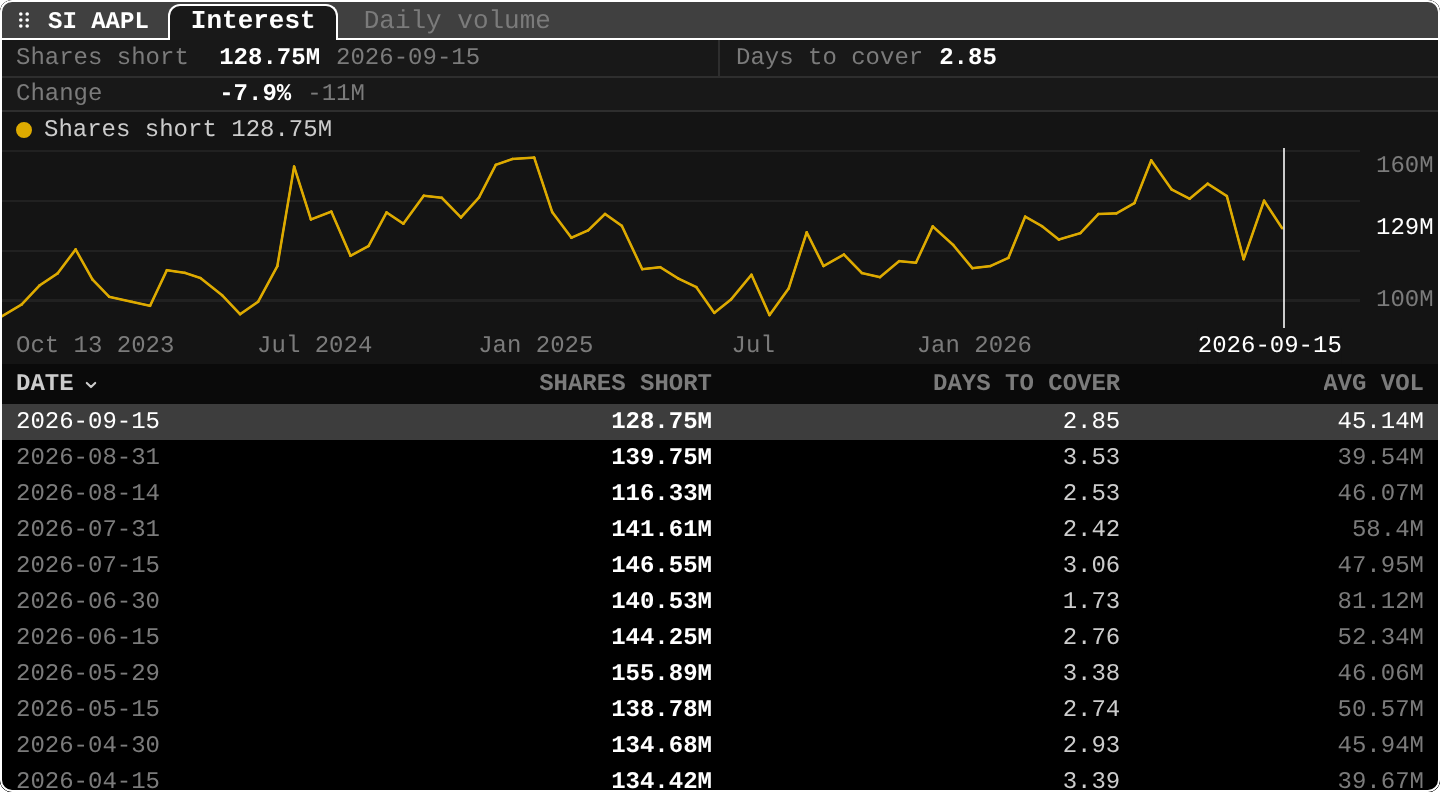Sort by DAYS TO COVER column header
This screenshot has height=792, width=1440.
1026,383
